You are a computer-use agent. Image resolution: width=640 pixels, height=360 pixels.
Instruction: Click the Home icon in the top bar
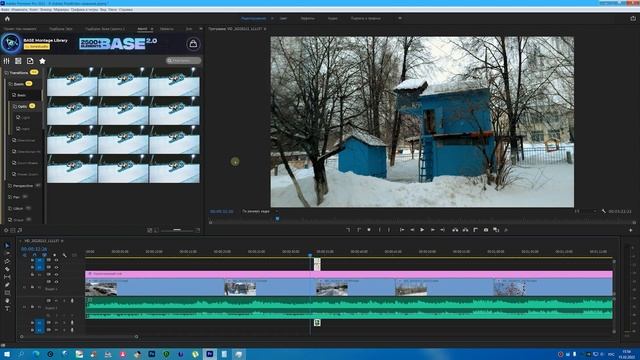(x=7, y=18)
